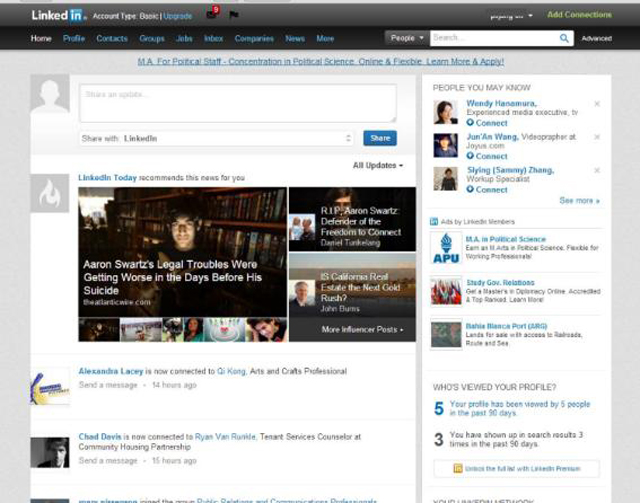Open the Bahia Blanca Port ad image
The height and width of the screenshot is (503, 640).
[446, 334]
